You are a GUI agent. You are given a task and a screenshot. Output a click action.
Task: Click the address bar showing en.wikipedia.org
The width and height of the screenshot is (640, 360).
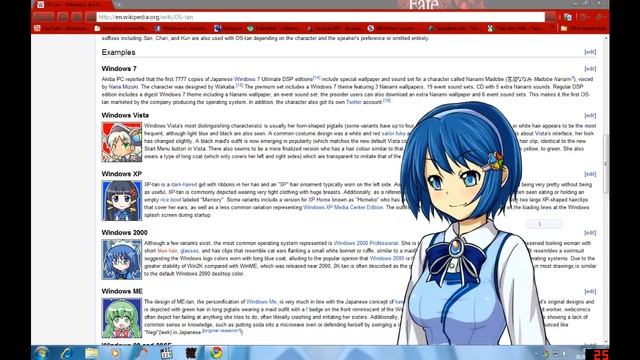tap(320, 17)
